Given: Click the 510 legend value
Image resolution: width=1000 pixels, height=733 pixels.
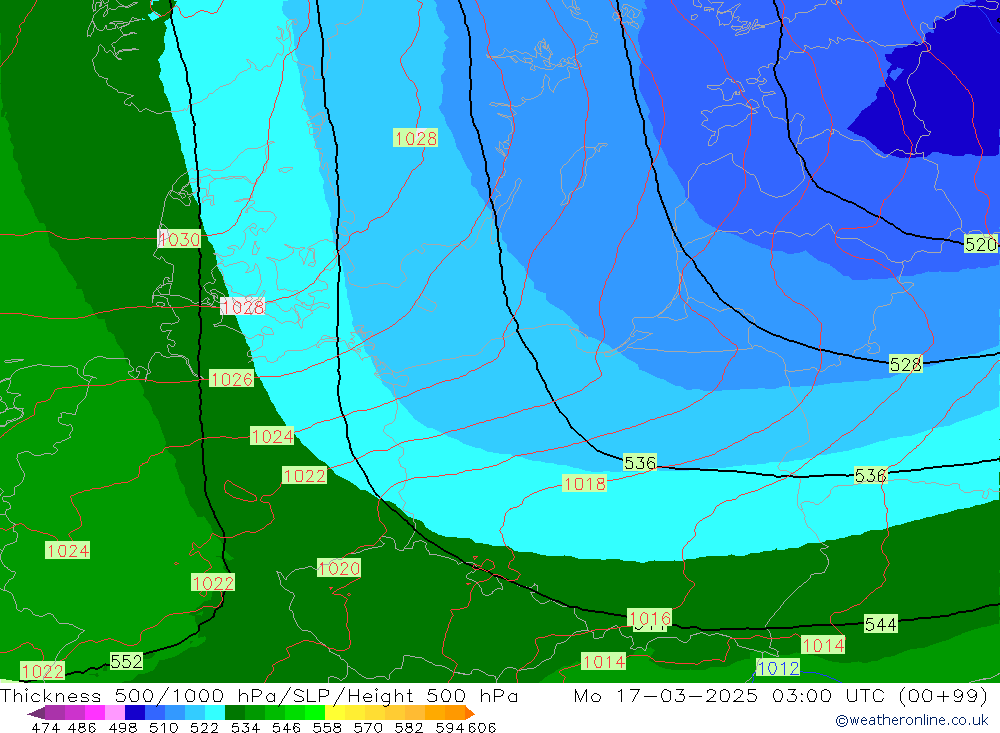Looking at the screenshot, I should 163,727.
